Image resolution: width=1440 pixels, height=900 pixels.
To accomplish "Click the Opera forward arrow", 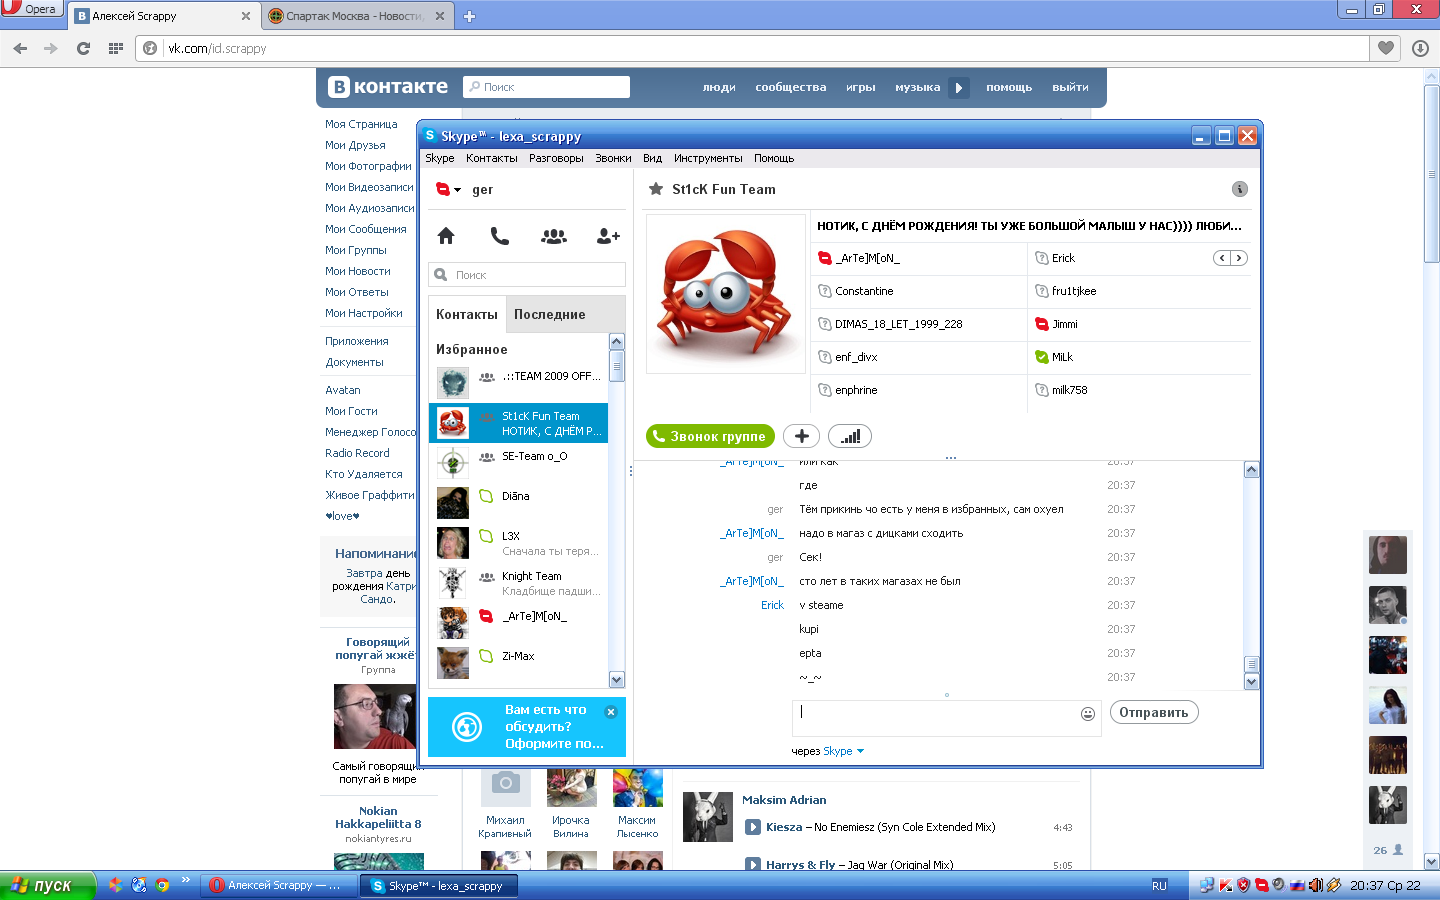I will pyautogui.click(x=51, y=48).
